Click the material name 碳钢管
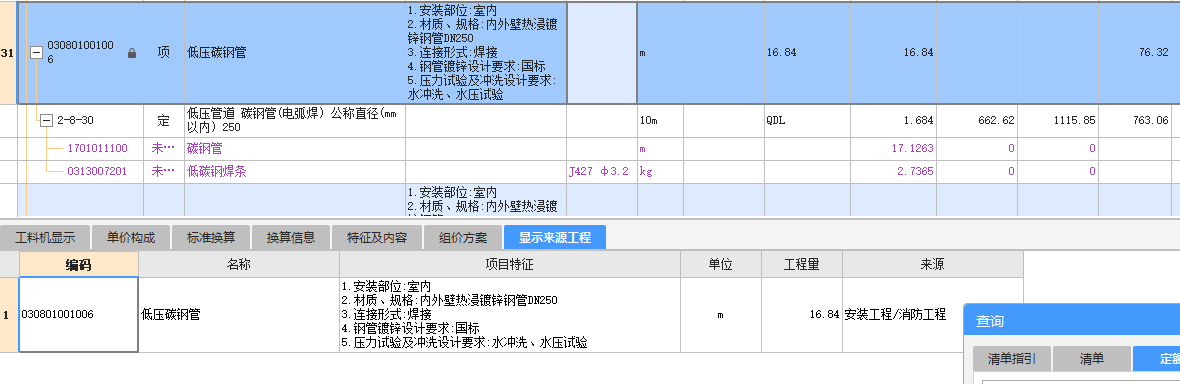 [x=205, y=149]
